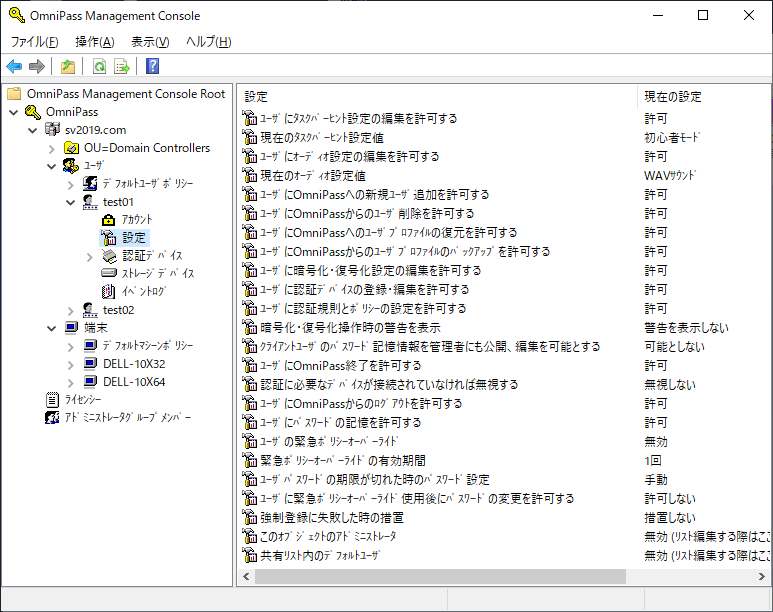Viewport: 773px width, 612px height.
Task: Collapse the 端末 node
Action: coord(51,328)
